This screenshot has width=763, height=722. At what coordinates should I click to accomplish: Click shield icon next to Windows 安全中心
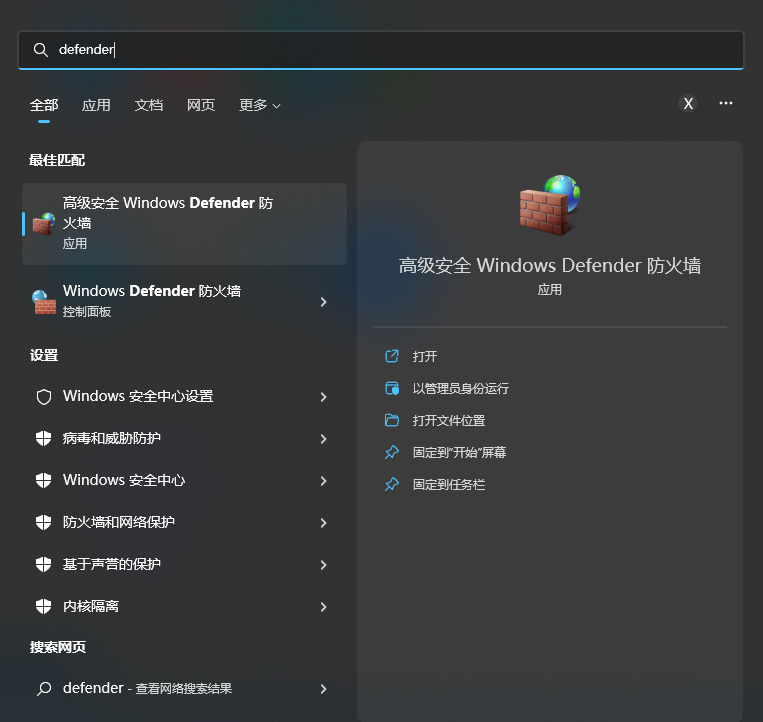click(x=44, y=480)
